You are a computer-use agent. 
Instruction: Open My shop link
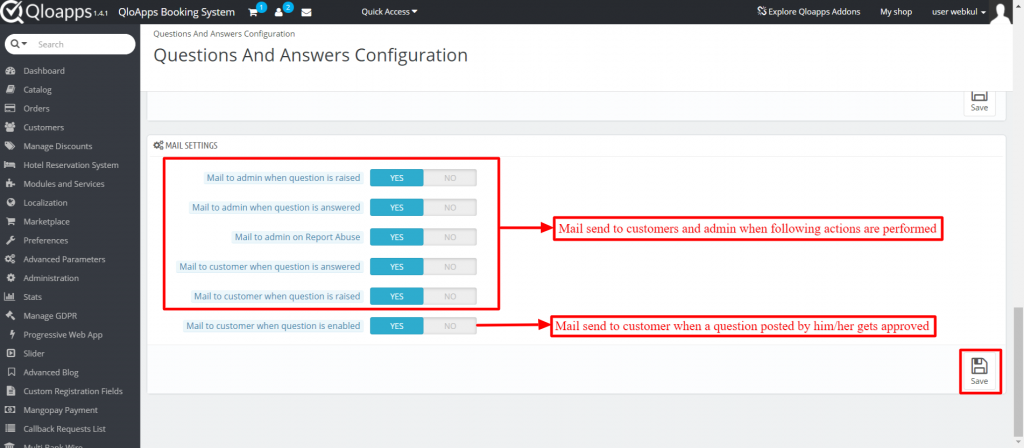coord(896,12)
